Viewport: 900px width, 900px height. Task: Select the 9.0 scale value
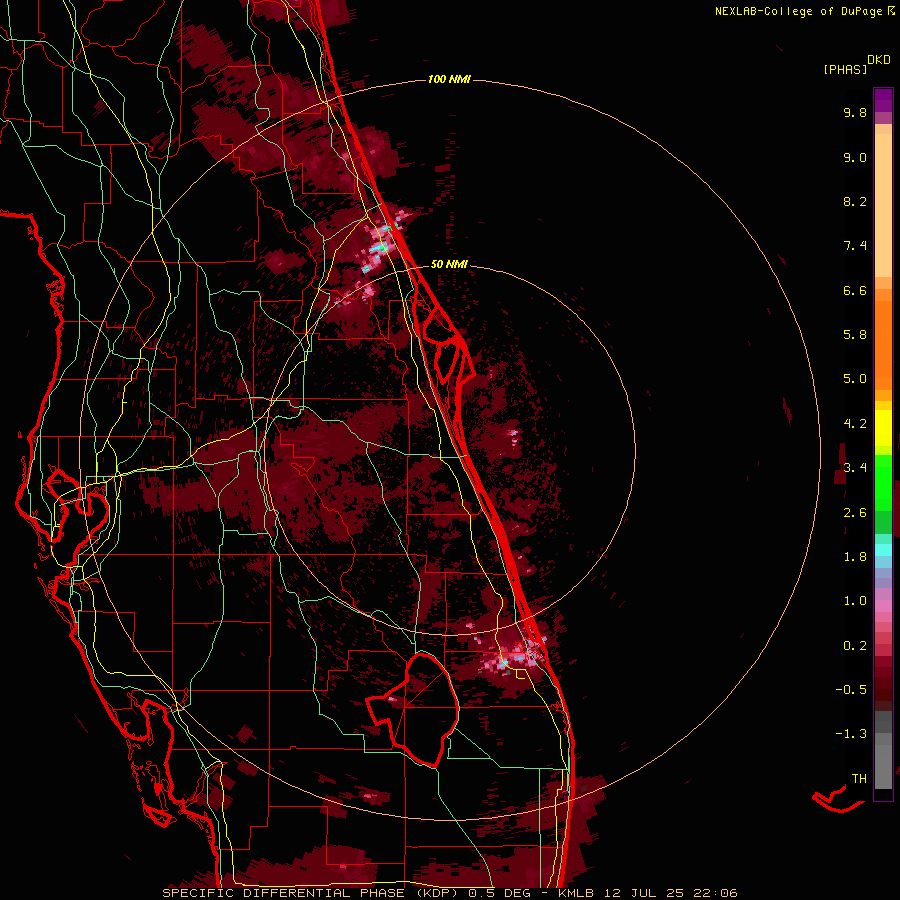click(x=855, y=157)
